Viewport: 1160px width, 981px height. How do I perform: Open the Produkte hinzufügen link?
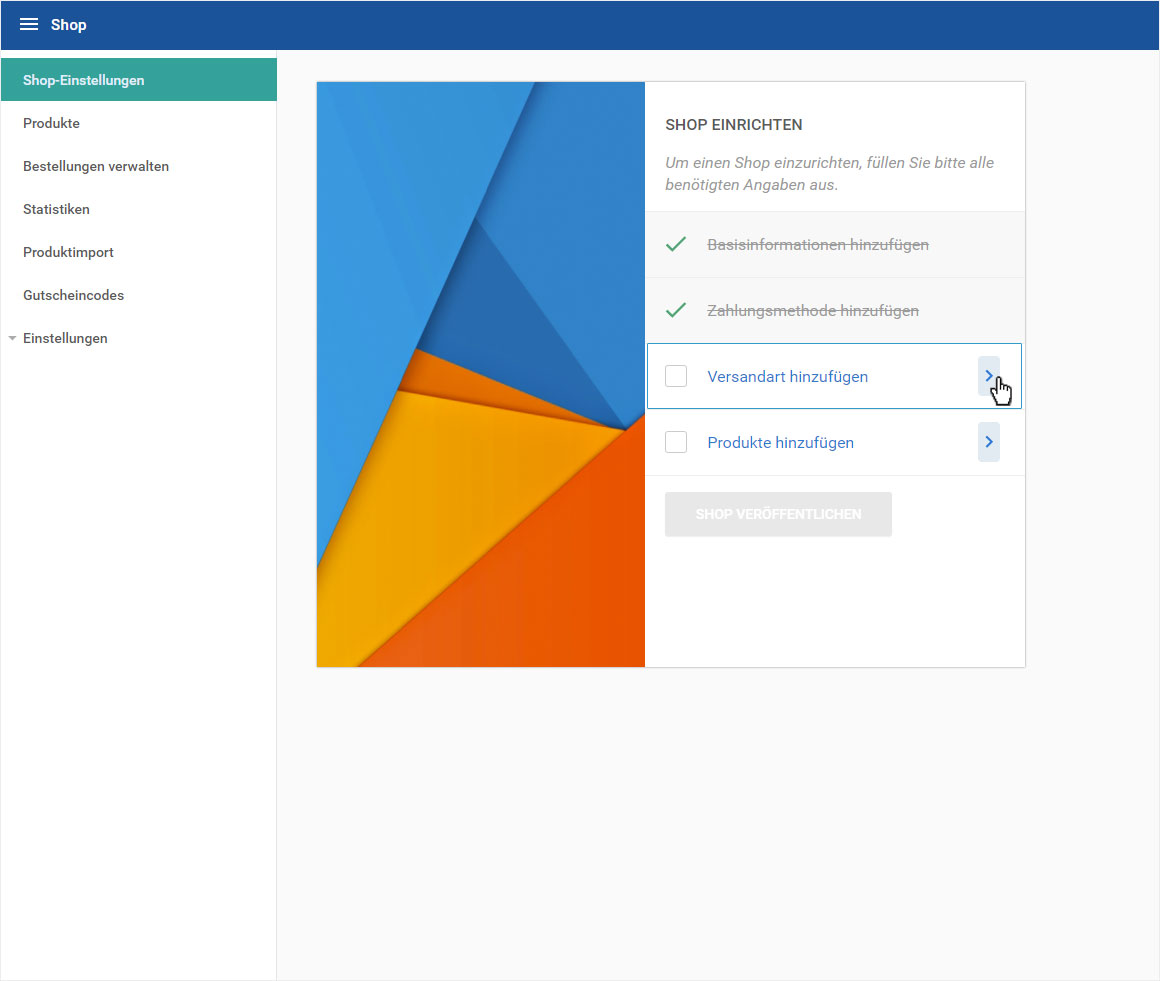point(780,442)
